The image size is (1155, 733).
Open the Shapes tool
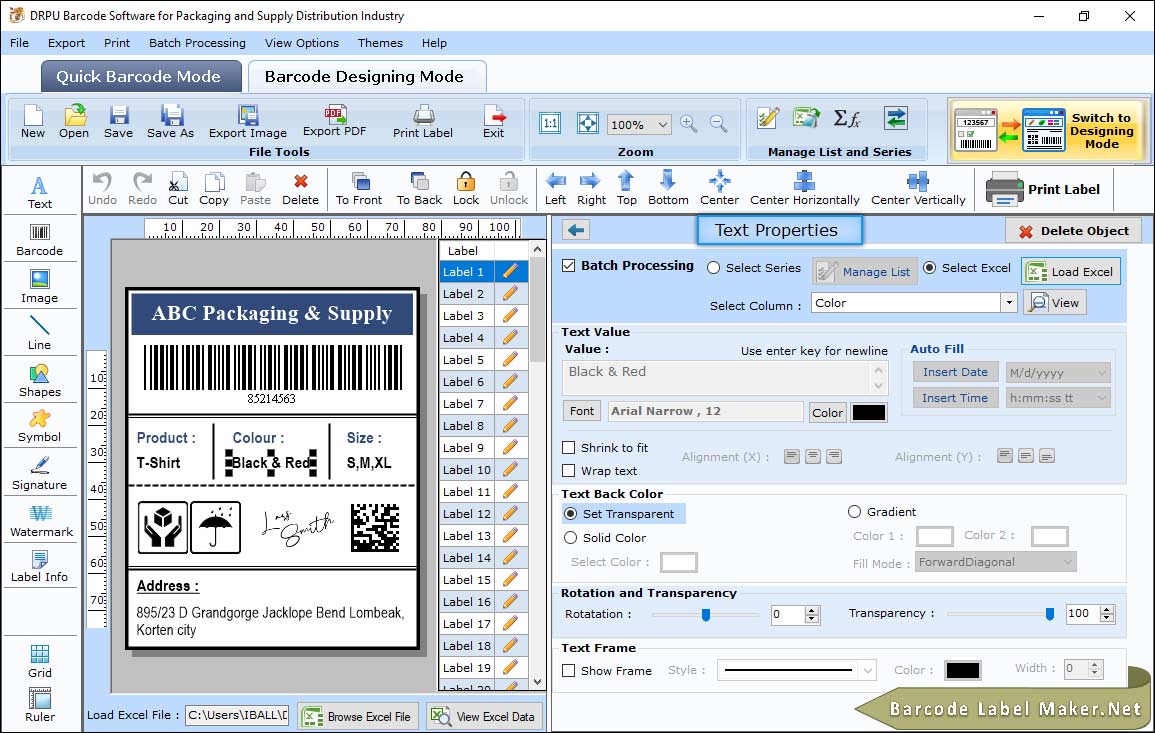[x=40, y=380]
